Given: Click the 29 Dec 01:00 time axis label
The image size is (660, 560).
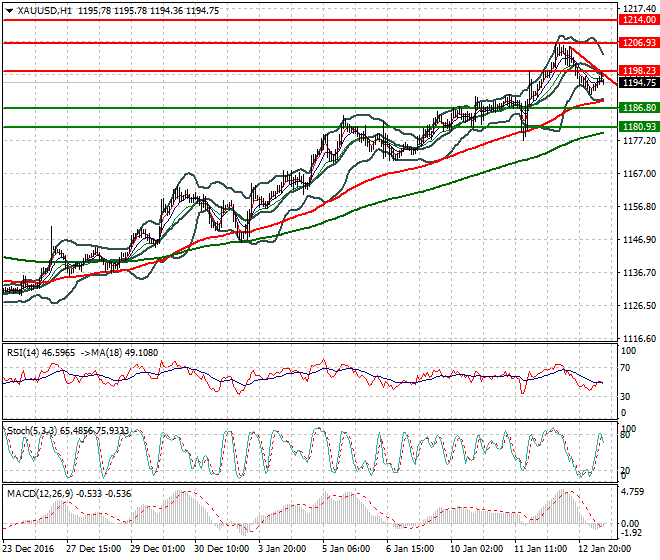Looking at the screenshot, I should 158,549.
